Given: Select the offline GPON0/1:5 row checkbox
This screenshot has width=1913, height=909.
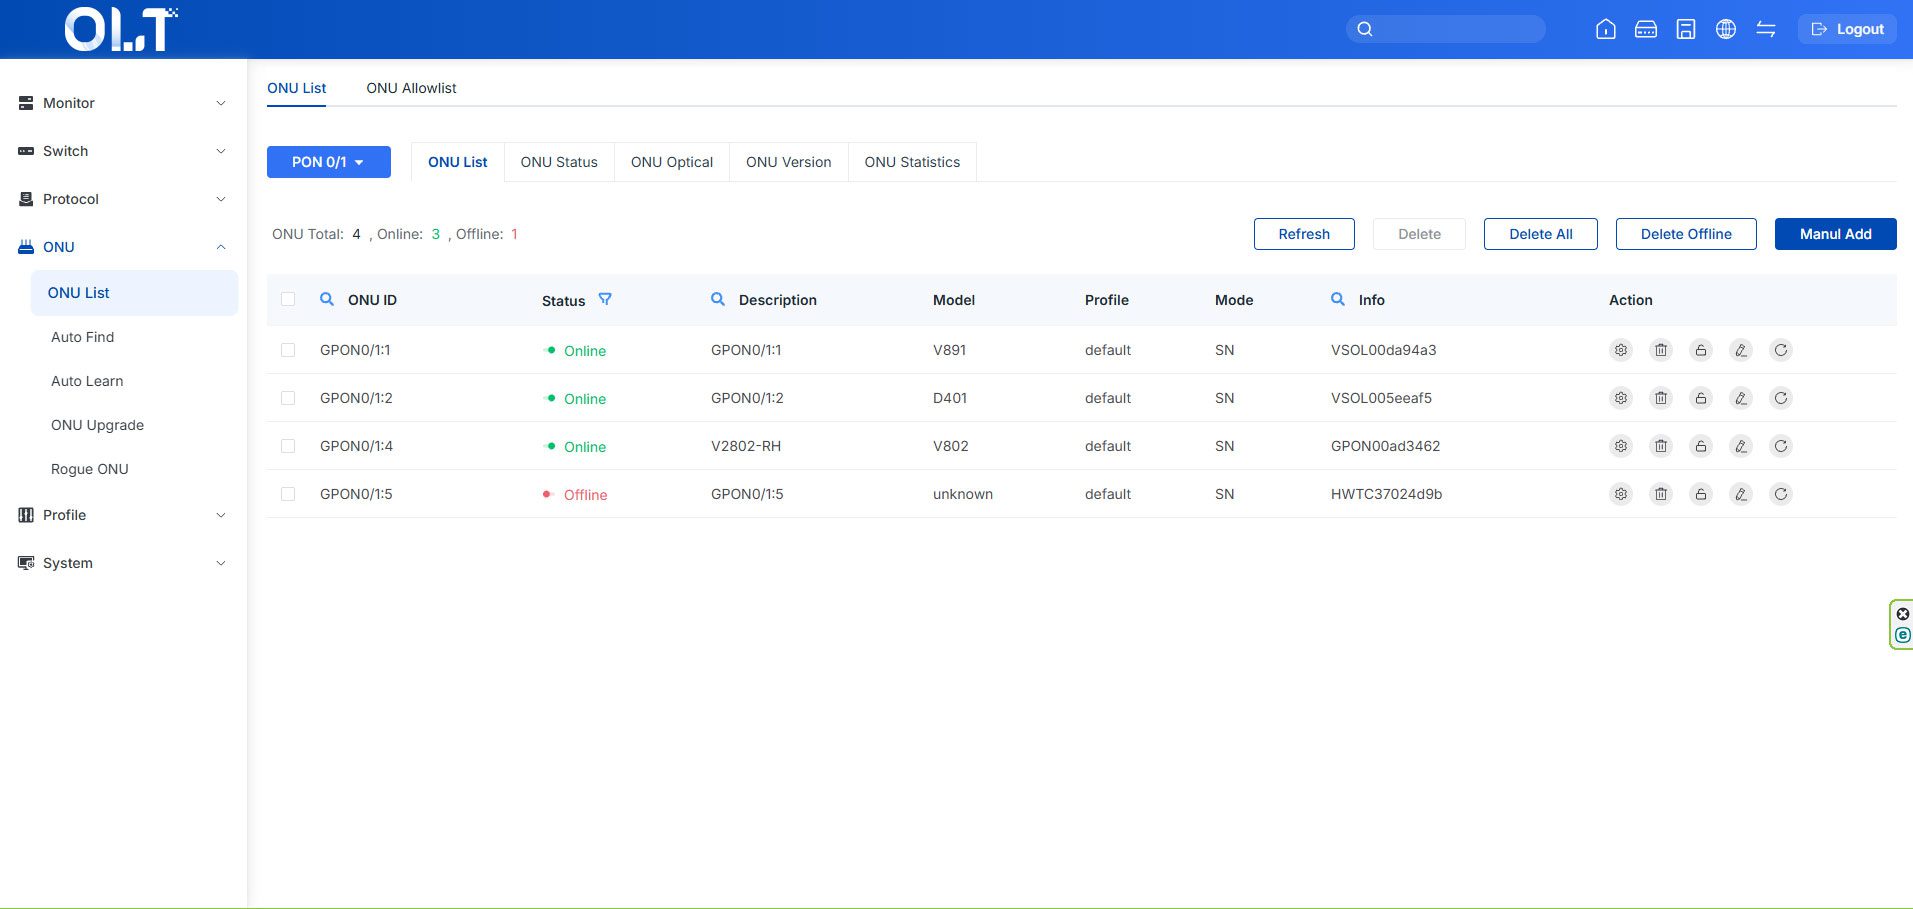Looking at the screenshot, I should tap(288, 494).
